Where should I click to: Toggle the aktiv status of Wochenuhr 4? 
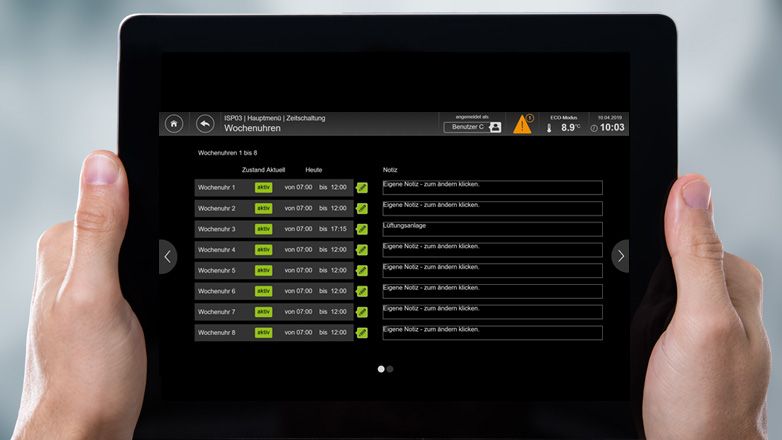(x=263, y=250)
